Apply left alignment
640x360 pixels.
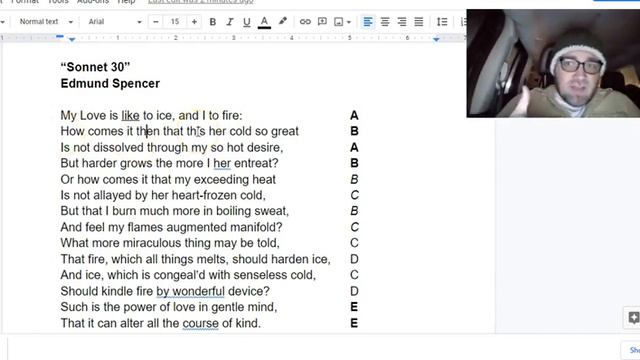368,22
